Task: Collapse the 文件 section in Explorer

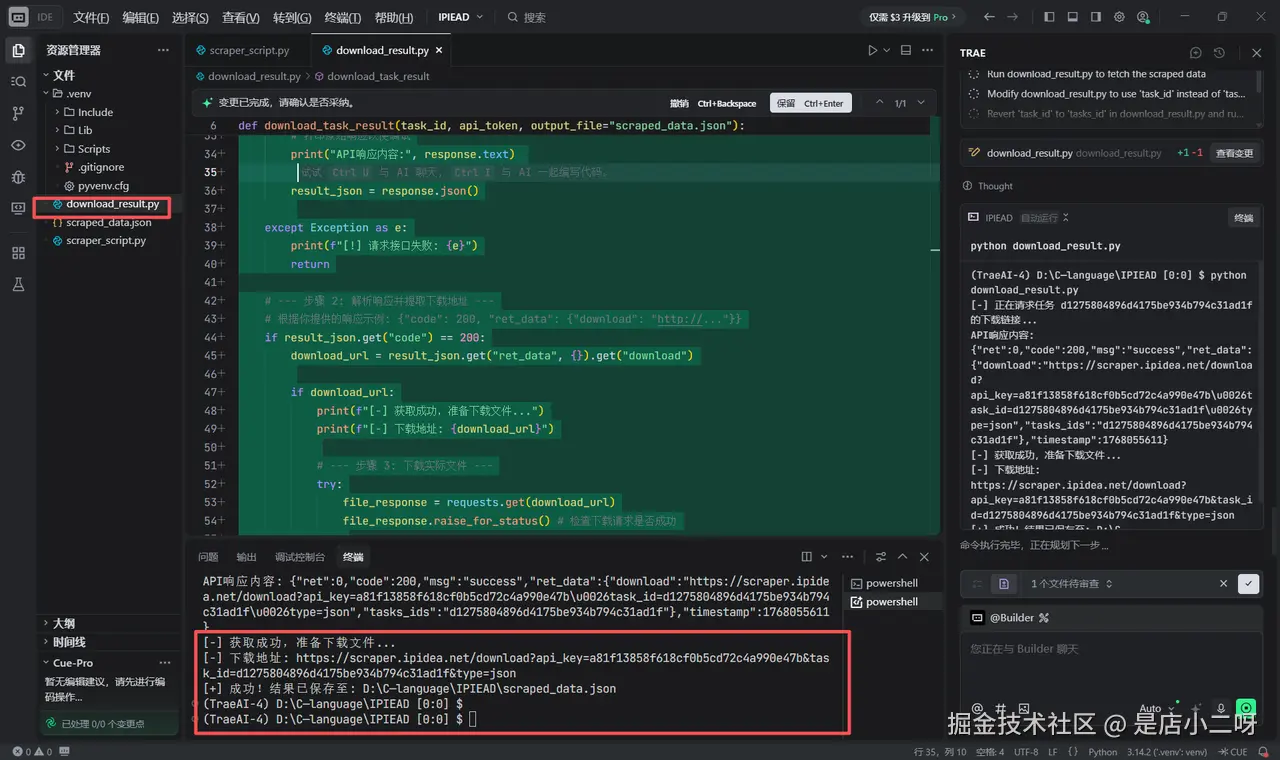Action: click(x=46, y=75)
